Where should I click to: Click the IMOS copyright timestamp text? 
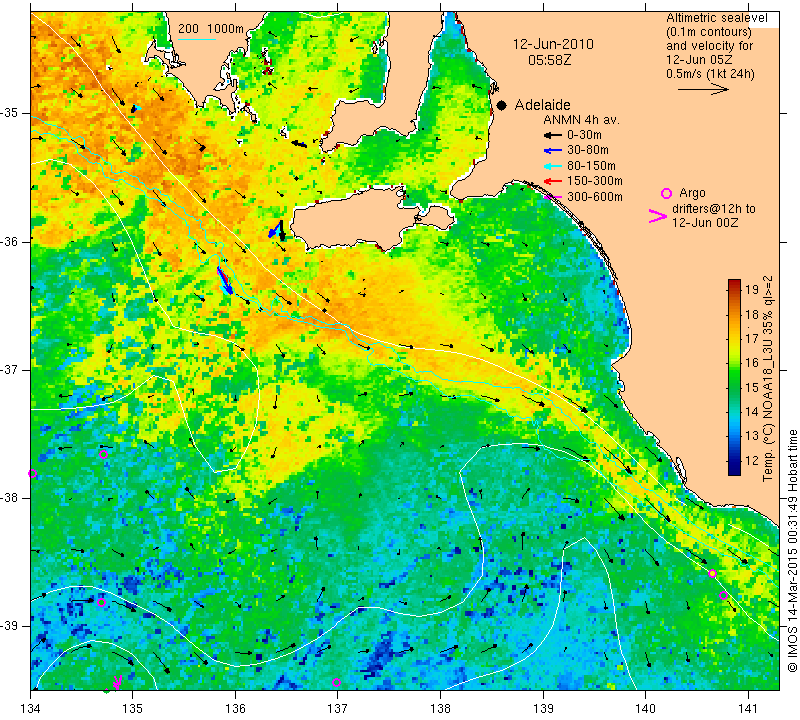(792, 551)
